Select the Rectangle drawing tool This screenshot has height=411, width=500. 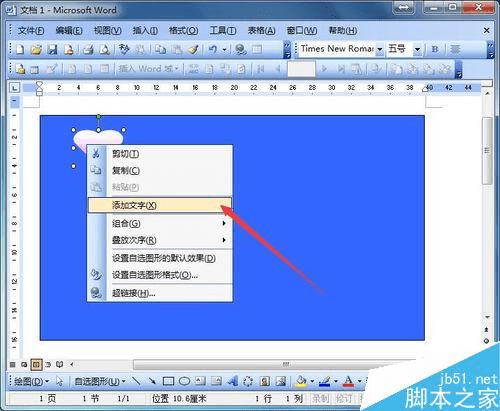point(168,381)
